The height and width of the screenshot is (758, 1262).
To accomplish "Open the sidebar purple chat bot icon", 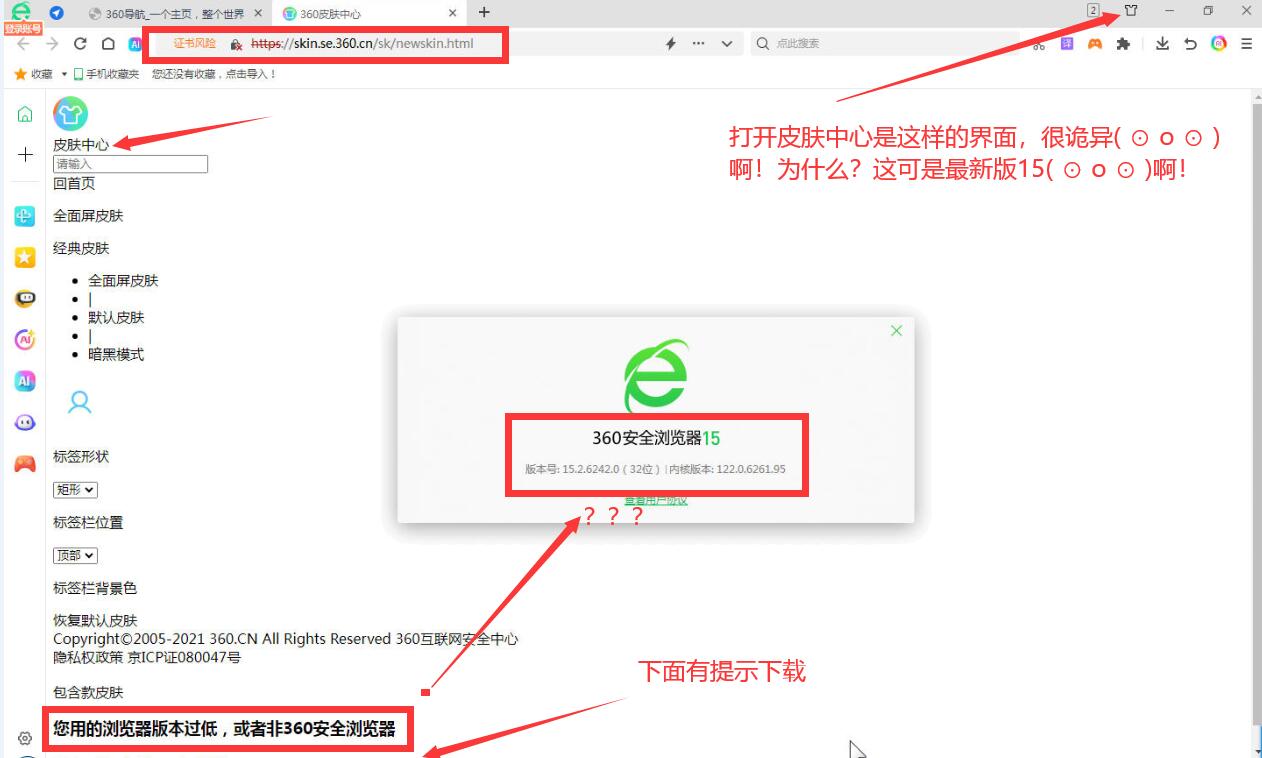I will tap(25, 422).
